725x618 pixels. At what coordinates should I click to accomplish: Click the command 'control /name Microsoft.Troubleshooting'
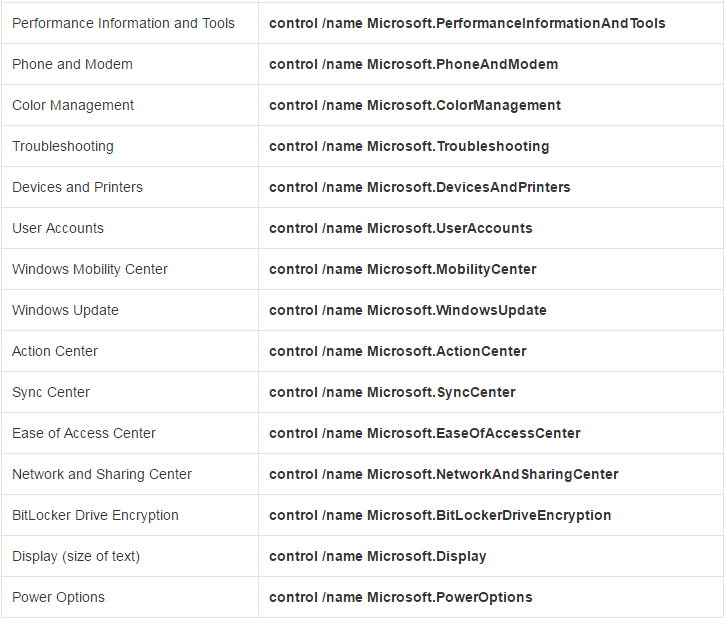tap(409, 147)
